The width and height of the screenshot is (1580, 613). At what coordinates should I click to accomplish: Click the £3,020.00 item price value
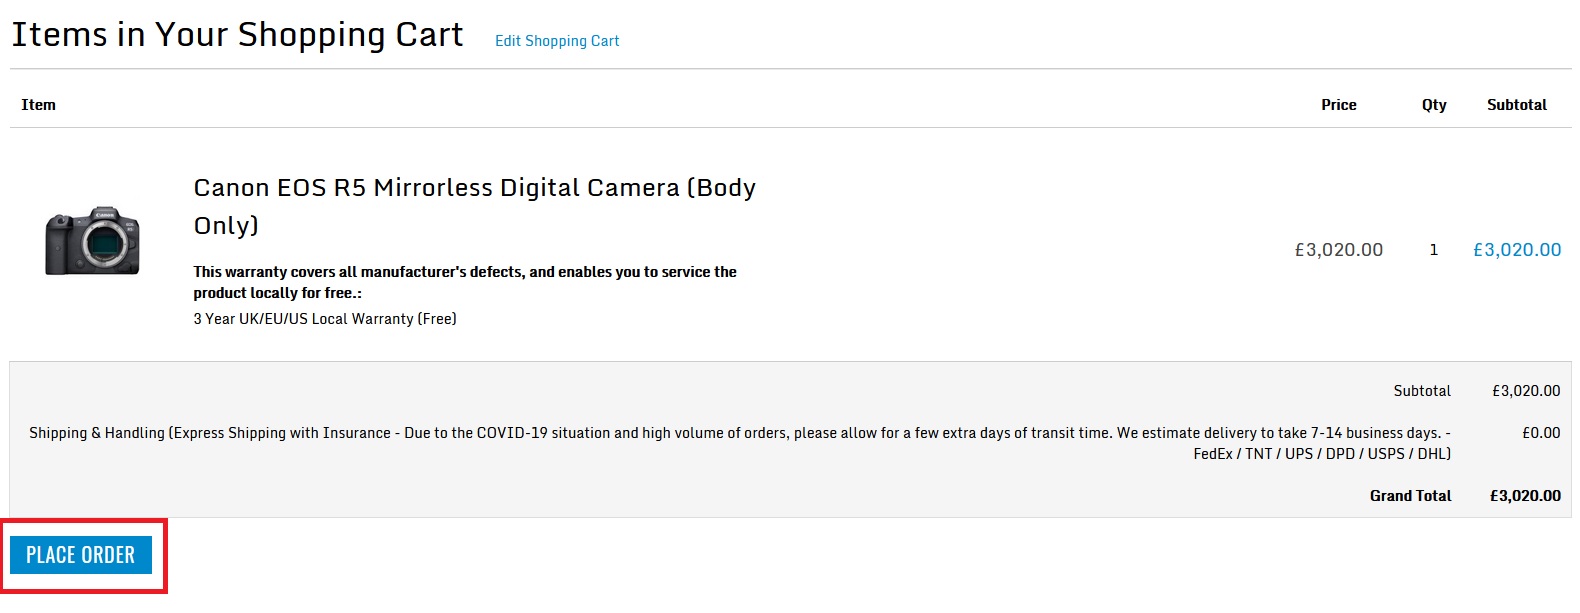click(x=1338, y=250)
